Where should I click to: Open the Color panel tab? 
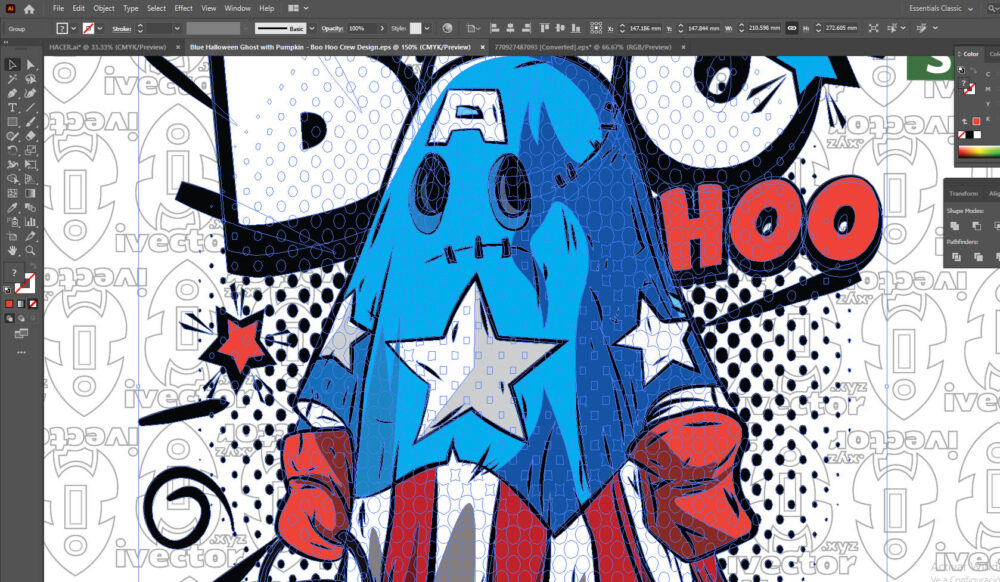(970, 54)
